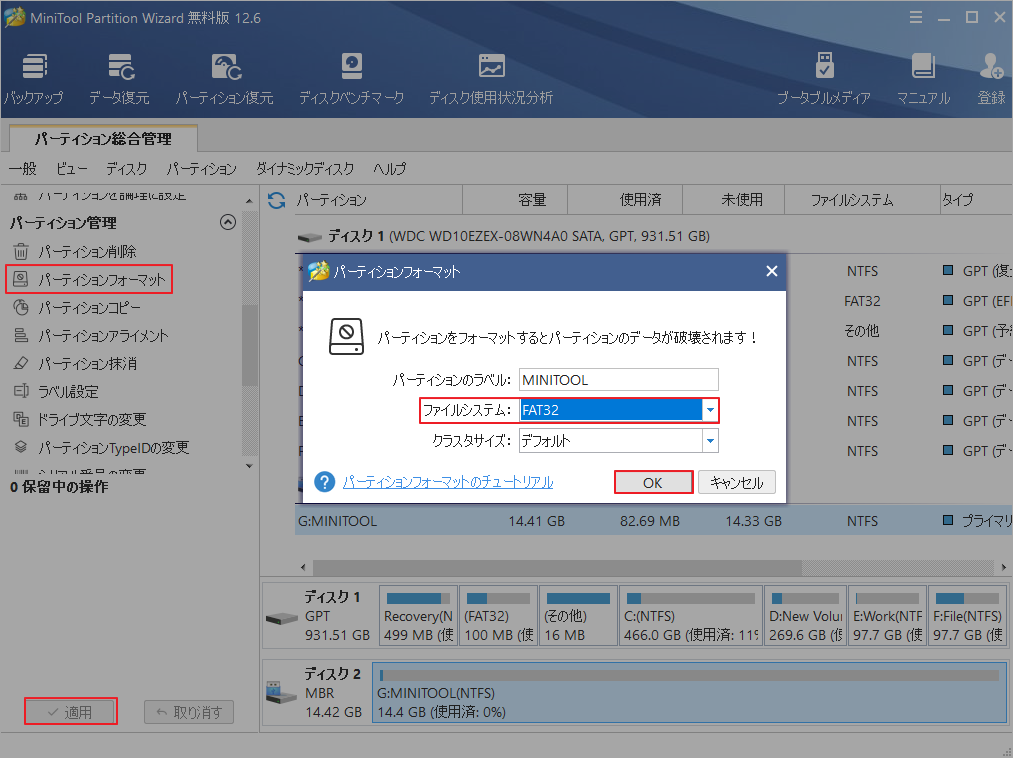
Task: Click the キャンセル button
Action: coord(736,483)
